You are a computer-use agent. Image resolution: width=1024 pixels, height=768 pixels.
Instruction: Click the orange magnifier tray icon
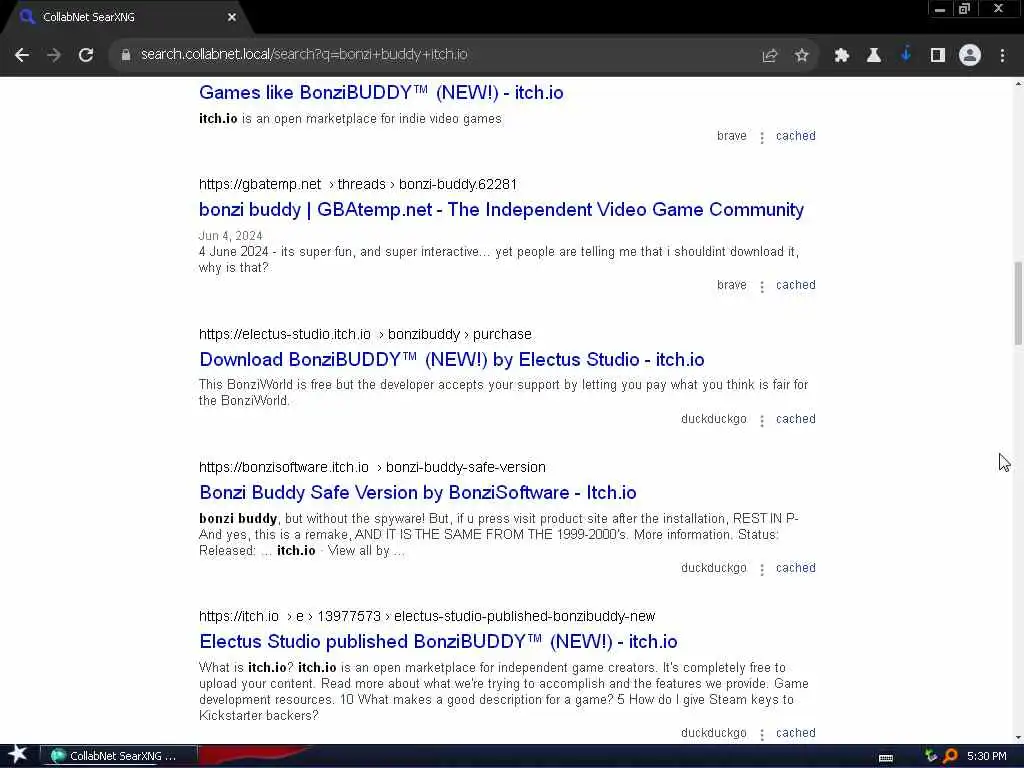coord(950,756)
